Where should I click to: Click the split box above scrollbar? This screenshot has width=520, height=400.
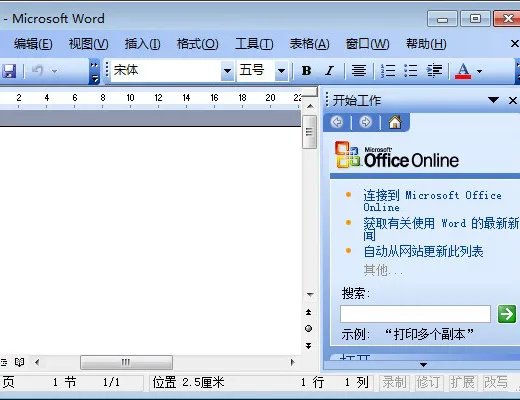[310, 92]
